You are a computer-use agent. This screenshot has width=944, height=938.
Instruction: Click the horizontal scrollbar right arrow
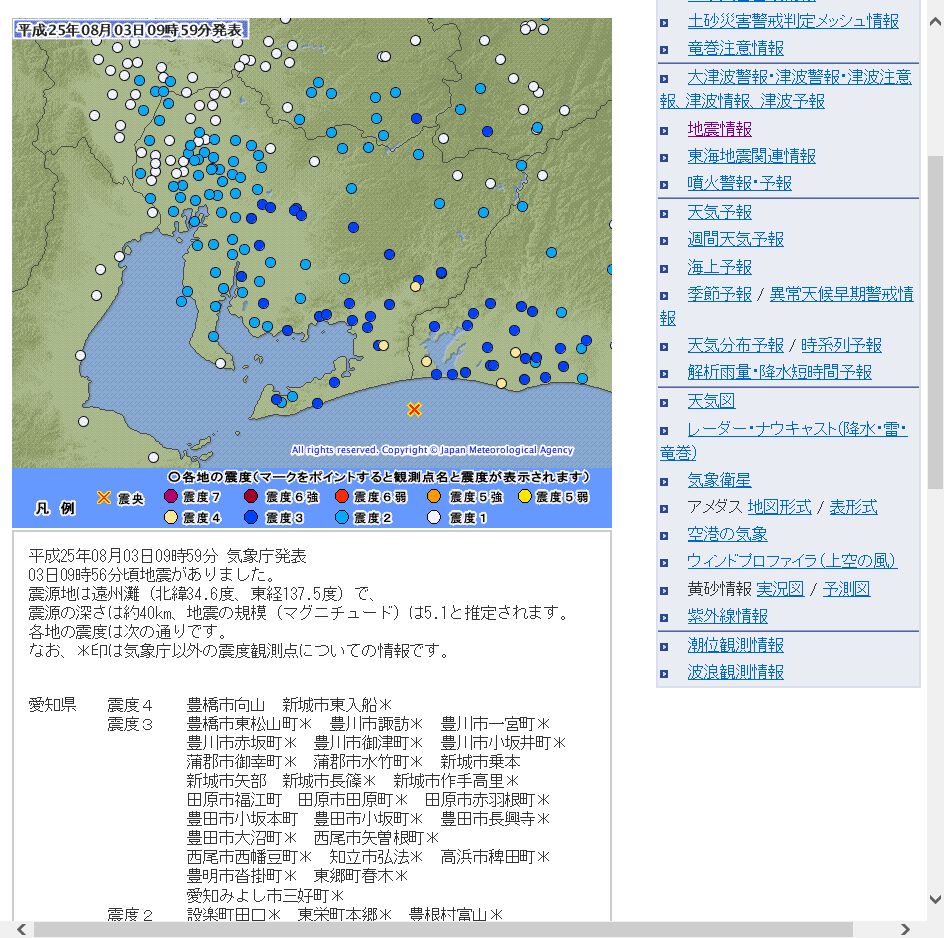click(x=906, y=929)
